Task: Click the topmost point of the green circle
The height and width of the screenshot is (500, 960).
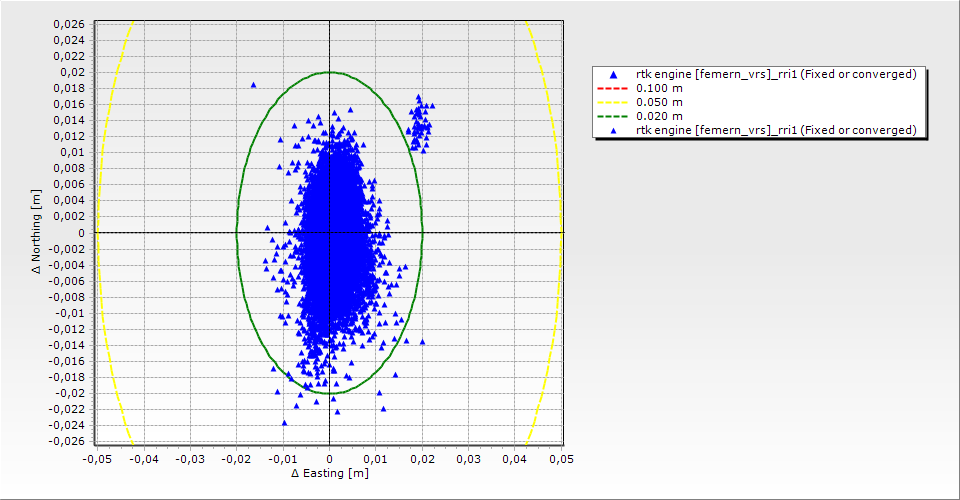Action: [329, 72]
